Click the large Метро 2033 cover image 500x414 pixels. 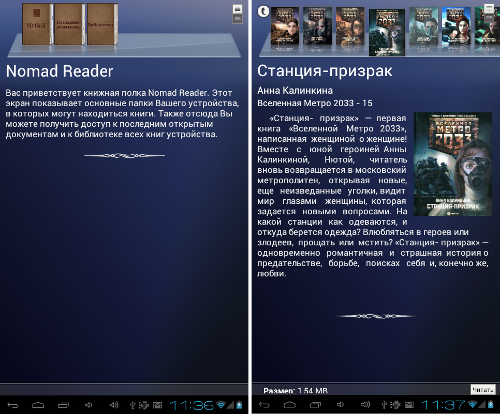(453, 164)
